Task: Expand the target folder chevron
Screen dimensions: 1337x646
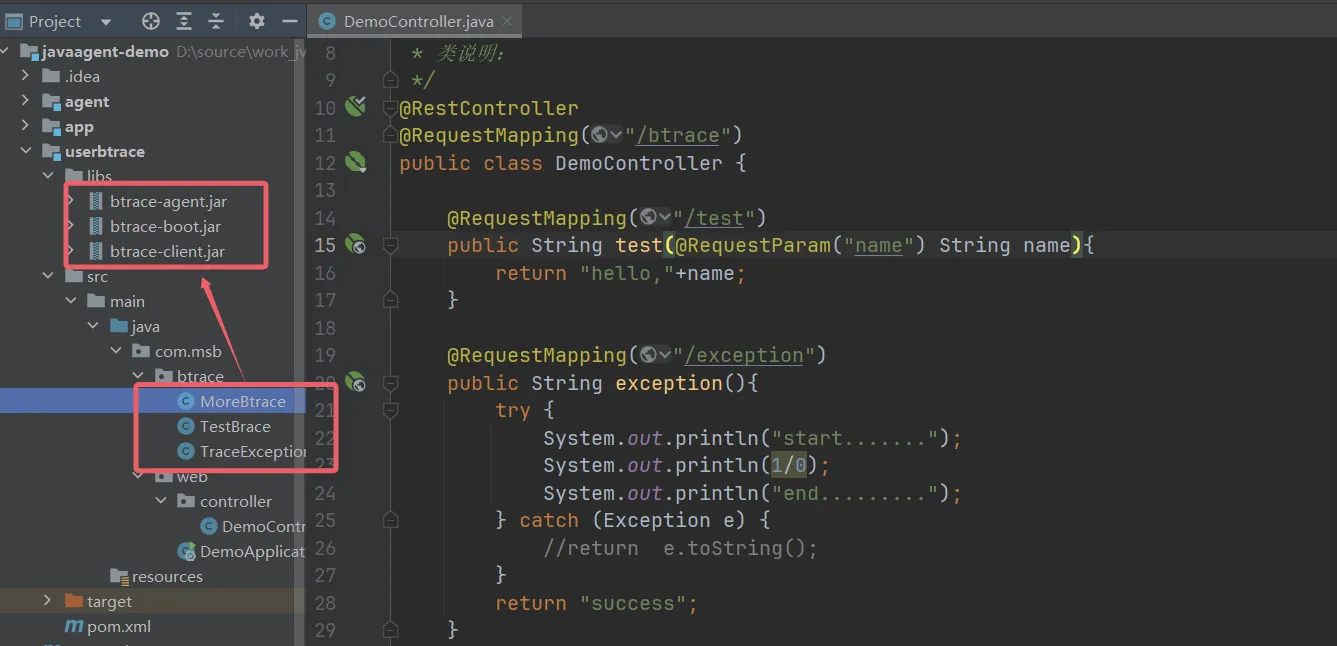Action: 48,601
